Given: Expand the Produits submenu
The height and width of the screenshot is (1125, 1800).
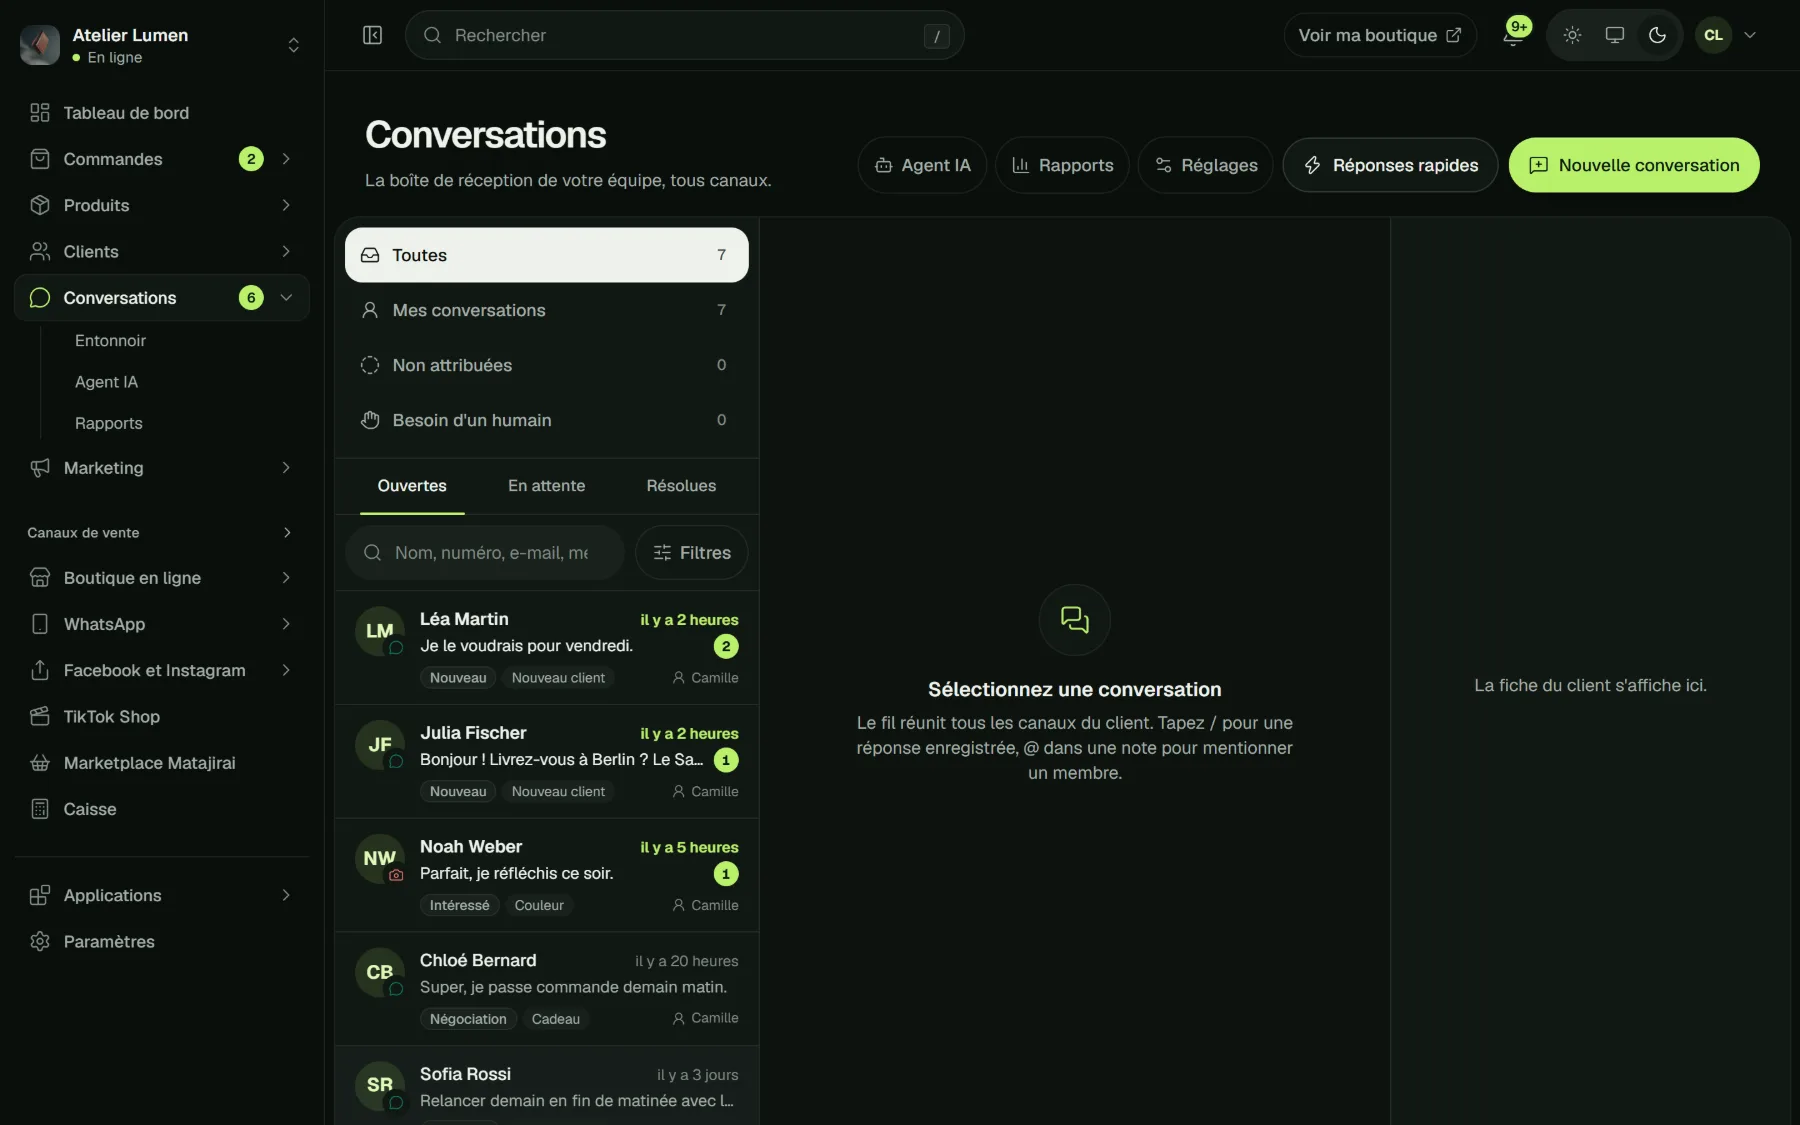Looking at the screenshot, I should pyautogui.click(x=286, y=205).
